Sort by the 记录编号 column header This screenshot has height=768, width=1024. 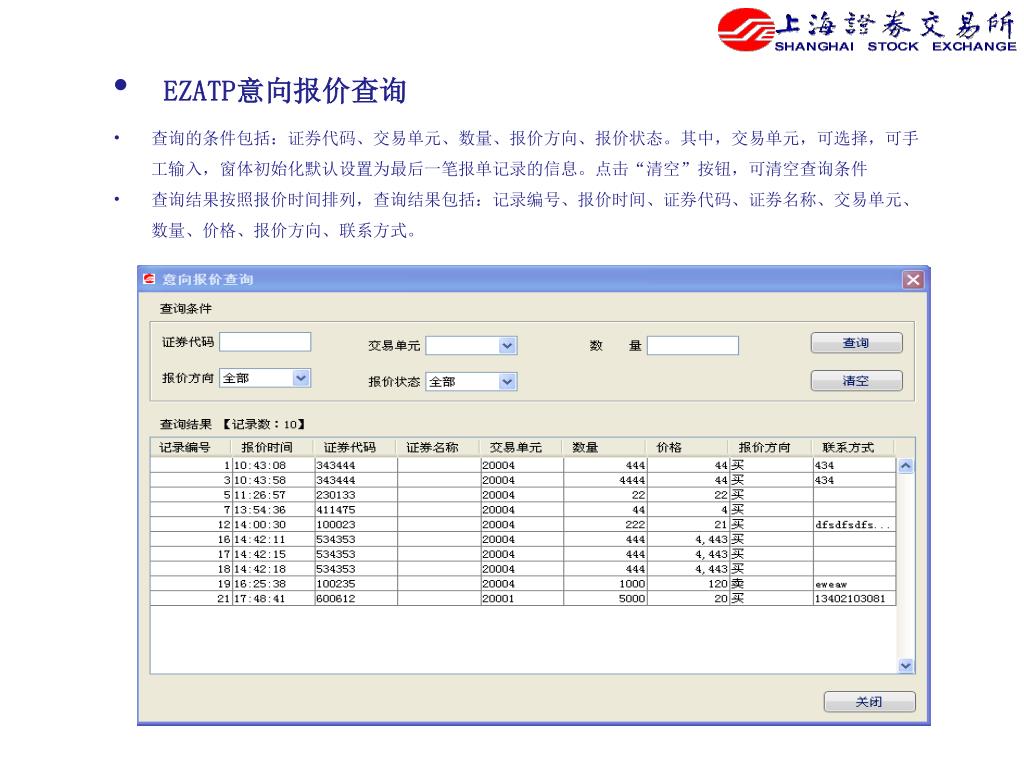(x=191, y=447)
